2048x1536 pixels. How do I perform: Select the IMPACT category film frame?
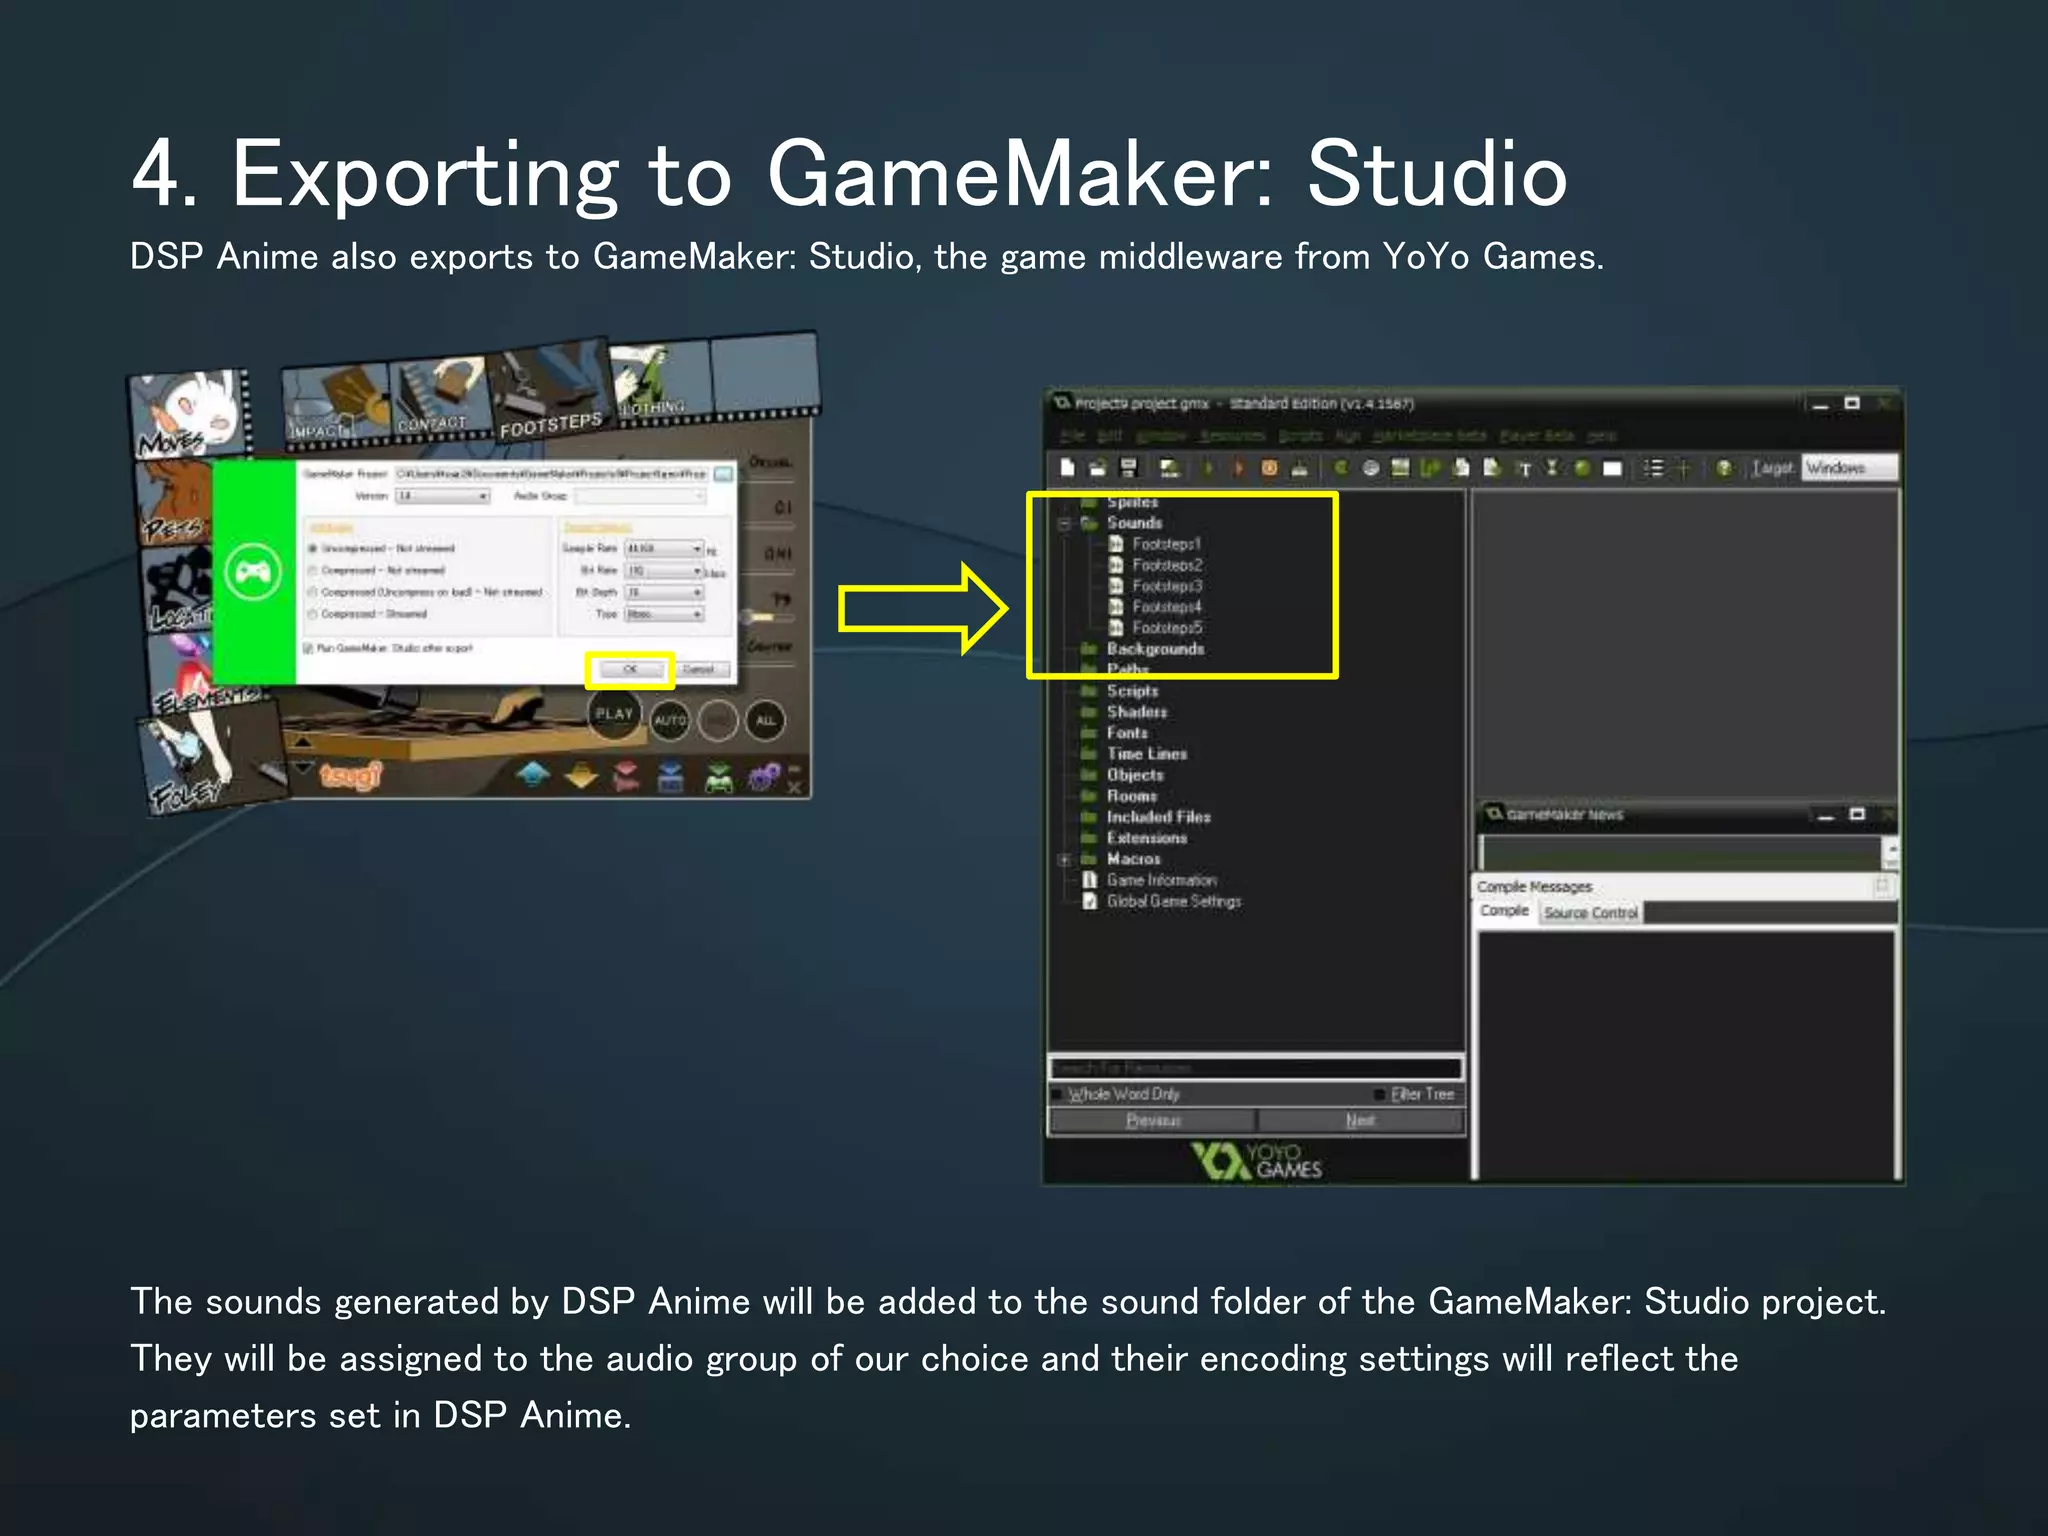[x=336, y=405]
